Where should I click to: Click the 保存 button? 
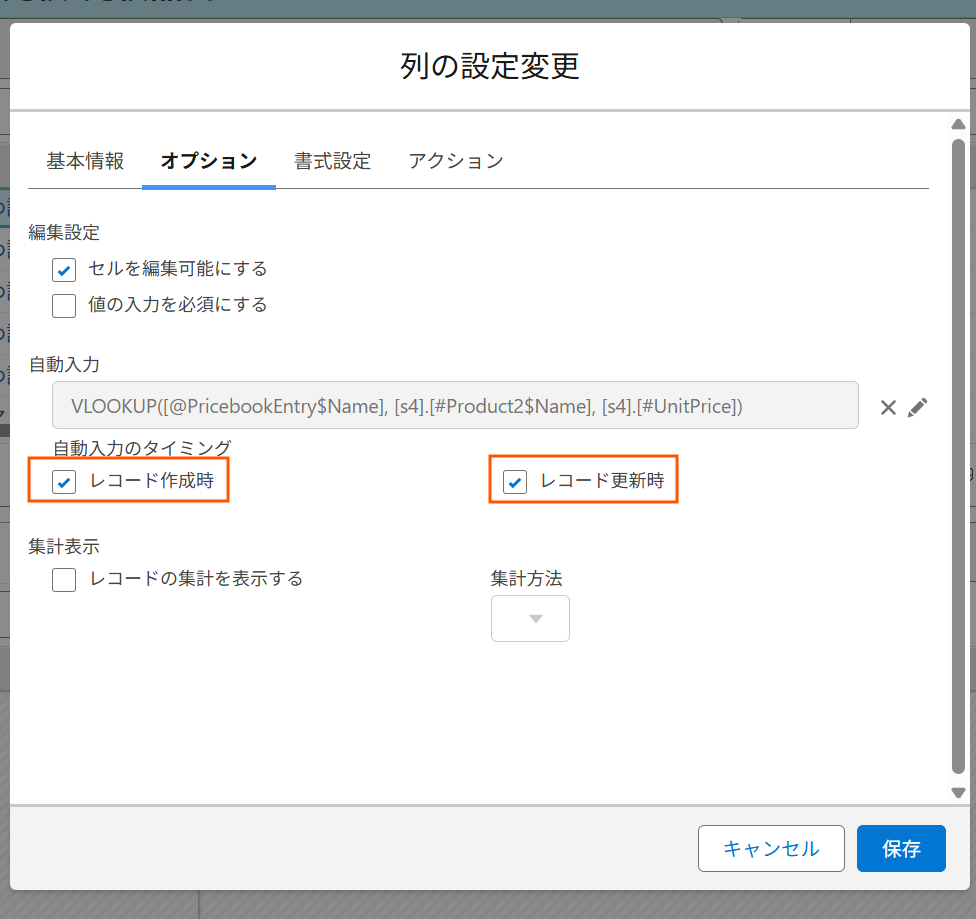[x=901, y=849]
